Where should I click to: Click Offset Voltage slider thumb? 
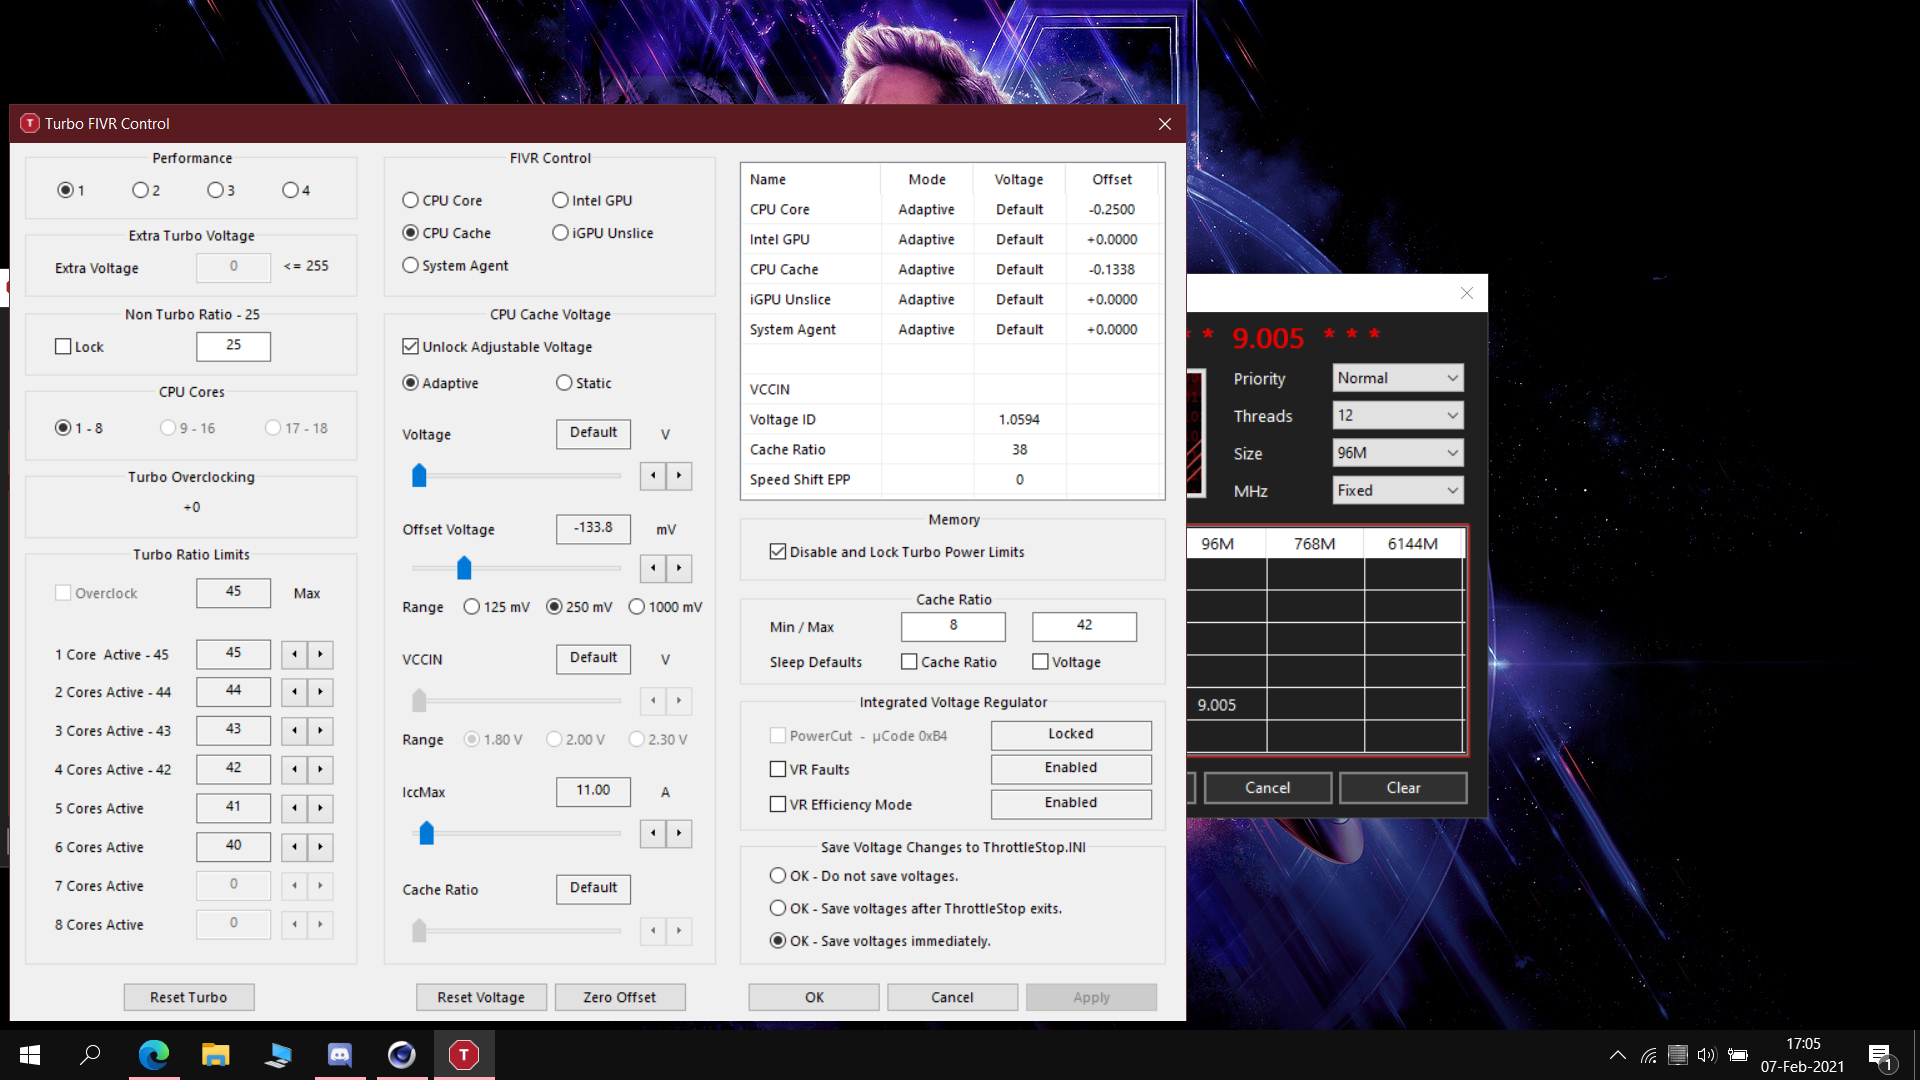coord(464,568)
